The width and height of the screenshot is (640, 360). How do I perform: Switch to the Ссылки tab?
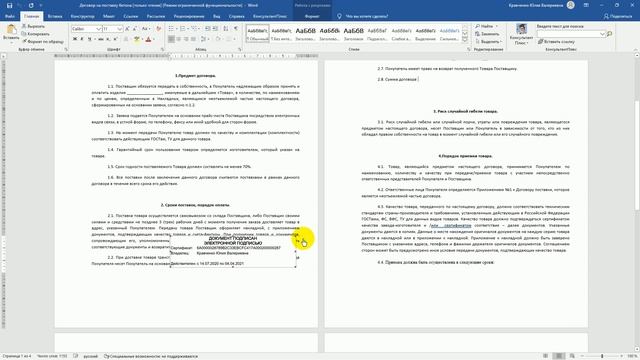point(131,16)
